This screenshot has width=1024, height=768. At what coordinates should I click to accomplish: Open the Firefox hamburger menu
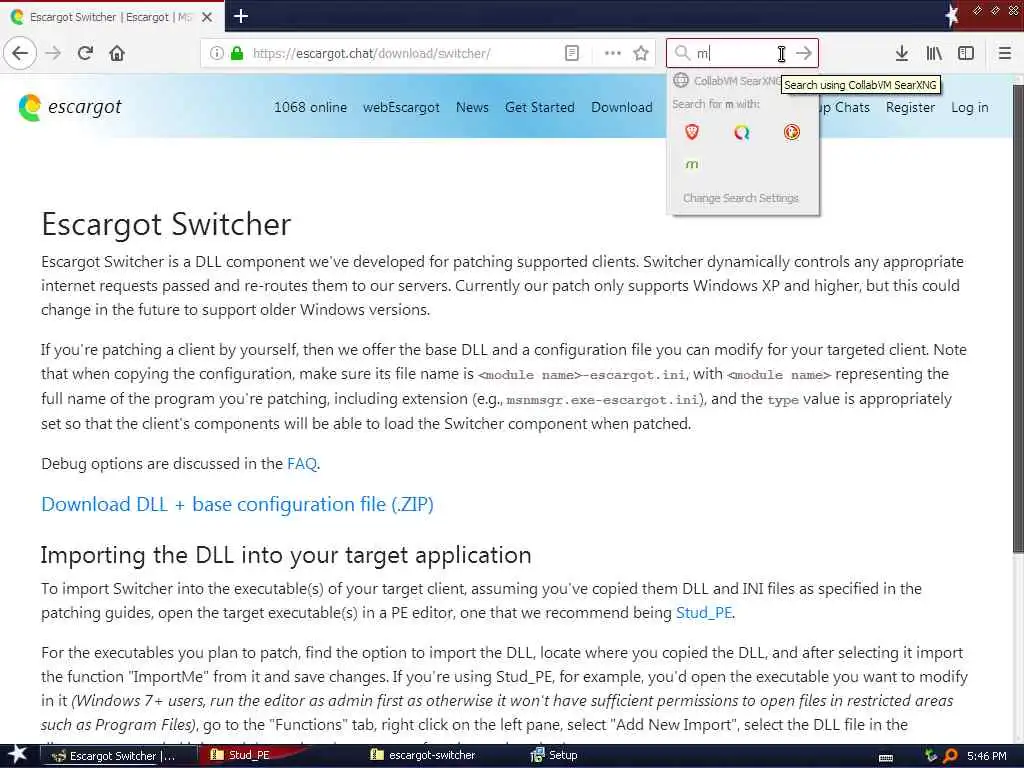click(1004, 53)
